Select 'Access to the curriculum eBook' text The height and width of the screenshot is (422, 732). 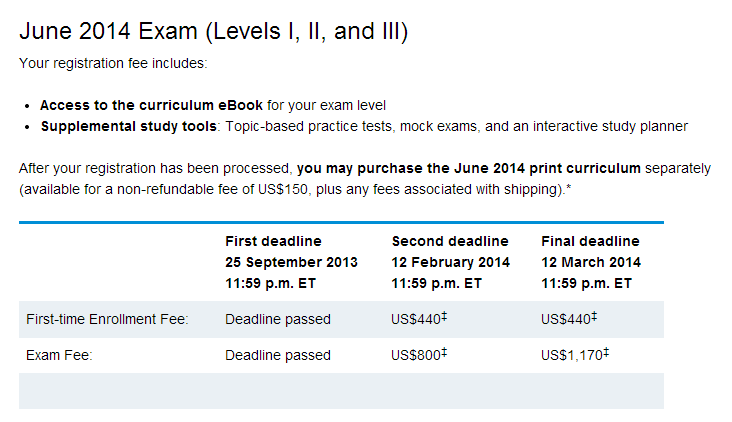[151, 106]
